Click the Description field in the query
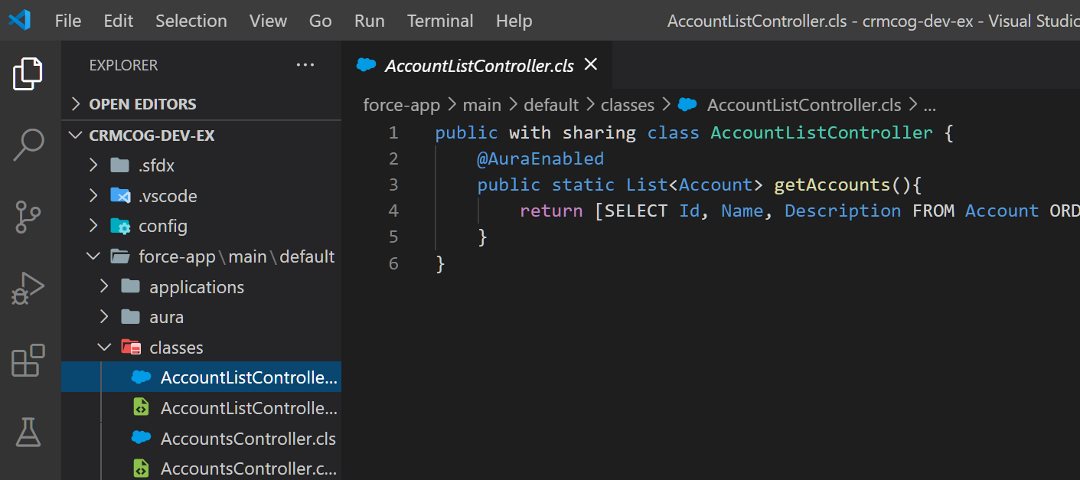This screenshot has width=1080, height=480. tap(842, 211)
